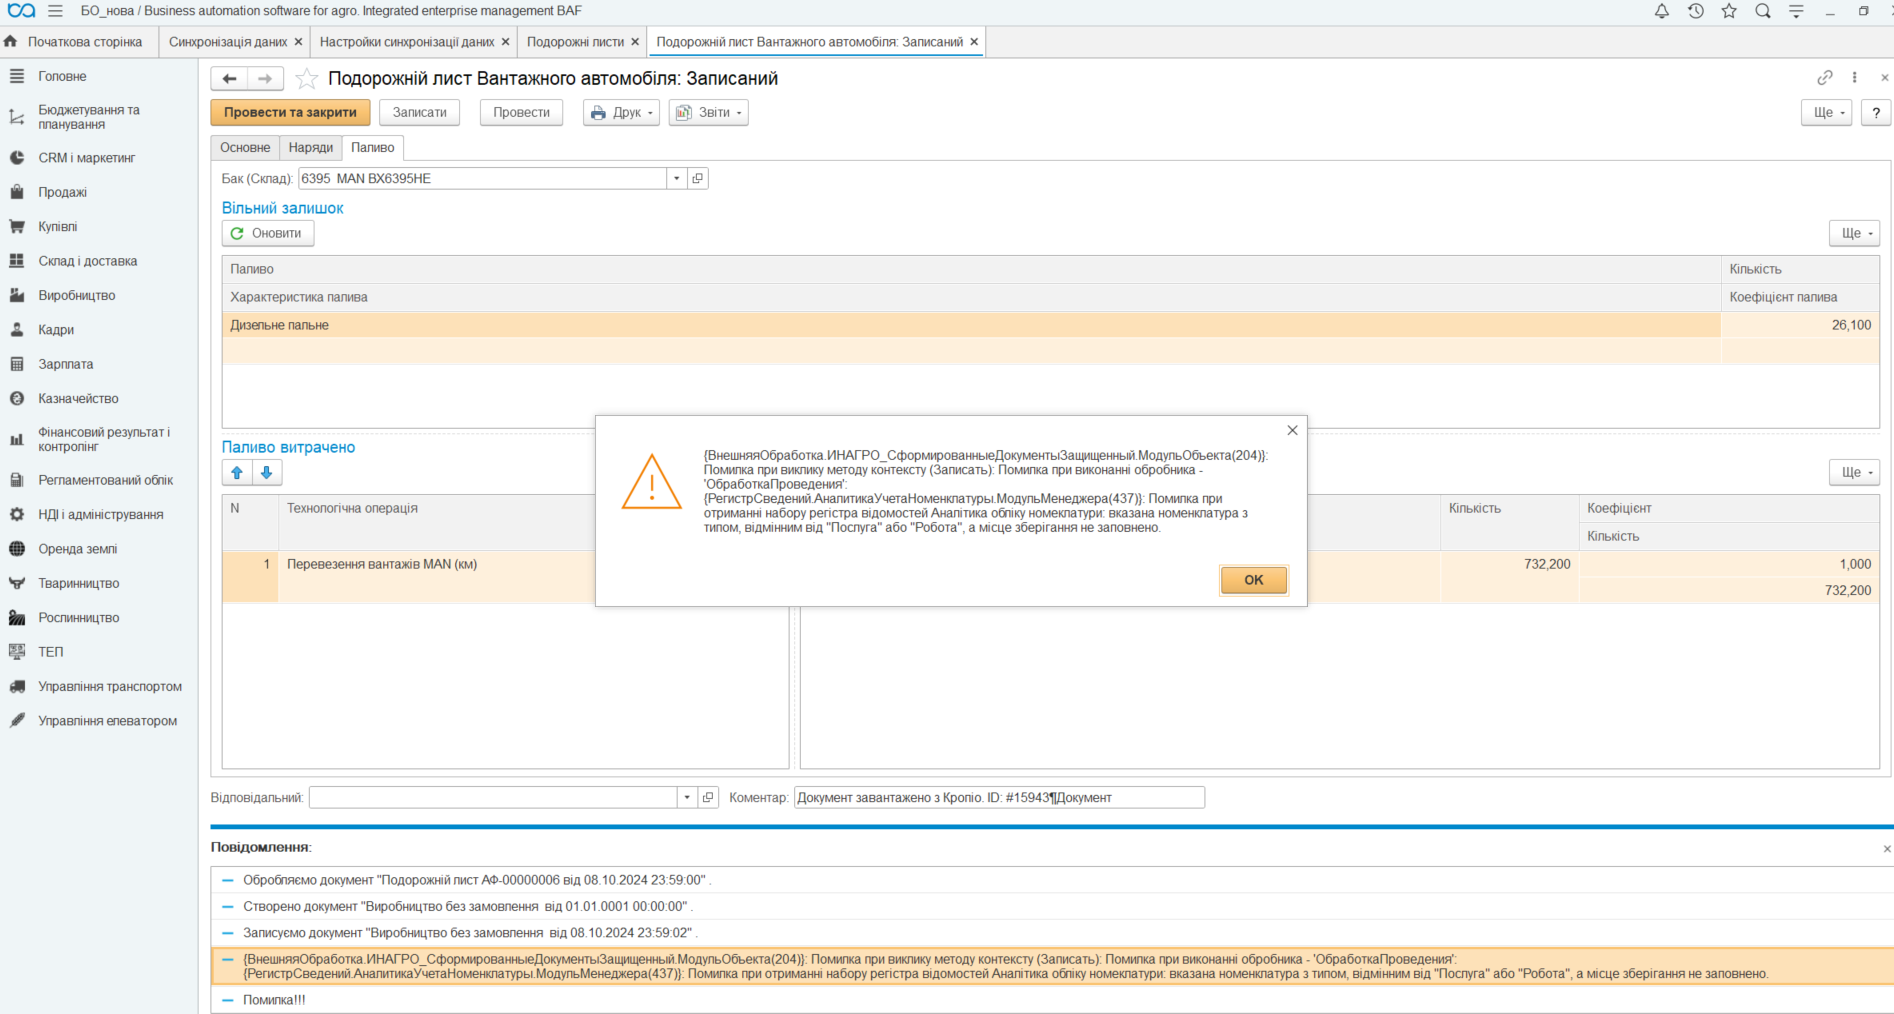Click the Бак (Склад) input field
Screen dimensions: 1894x1014
[483, 178]
